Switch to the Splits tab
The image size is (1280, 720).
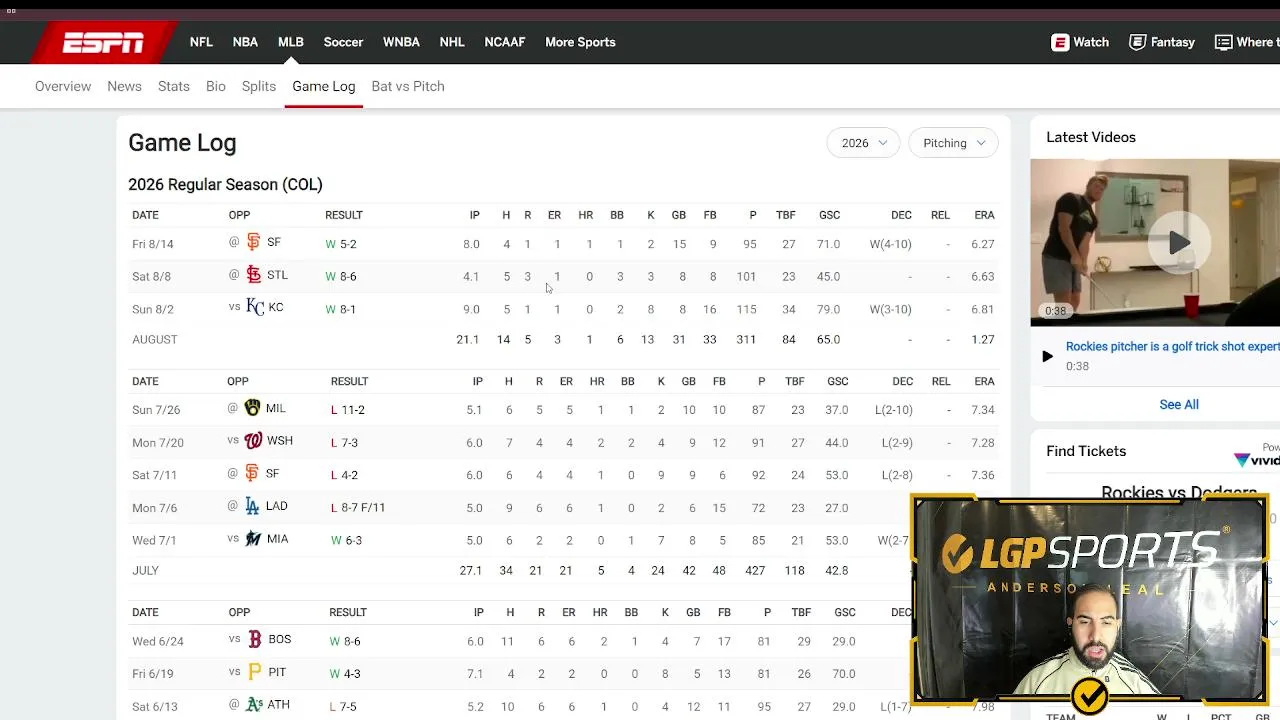point(259,86)
